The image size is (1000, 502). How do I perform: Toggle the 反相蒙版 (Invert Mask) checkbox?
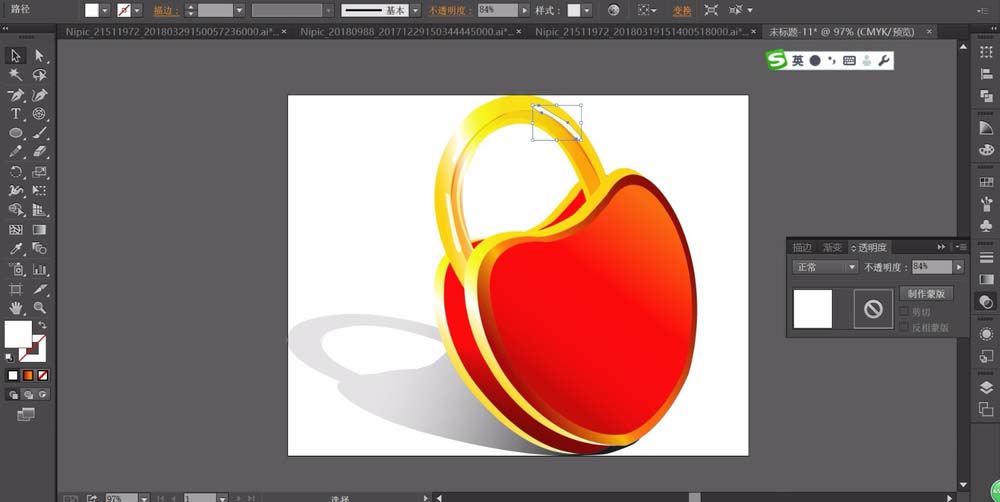click(904, 327)
